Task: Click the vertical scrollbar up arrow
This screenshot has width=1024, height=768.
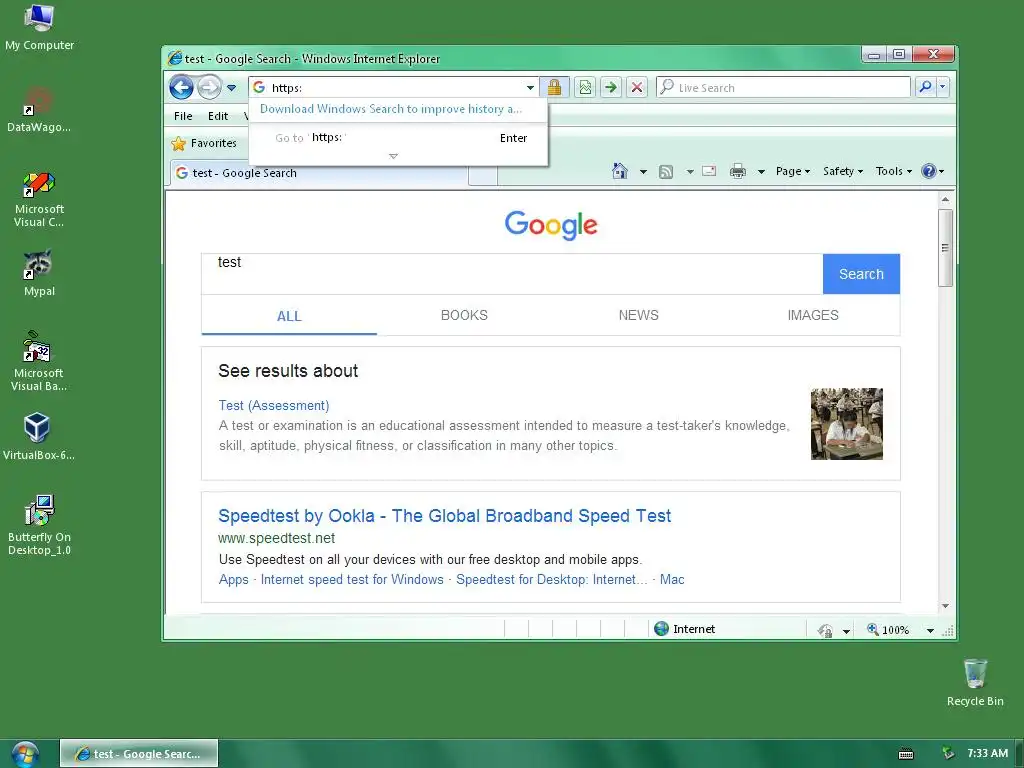Action: tap(945, 199)
